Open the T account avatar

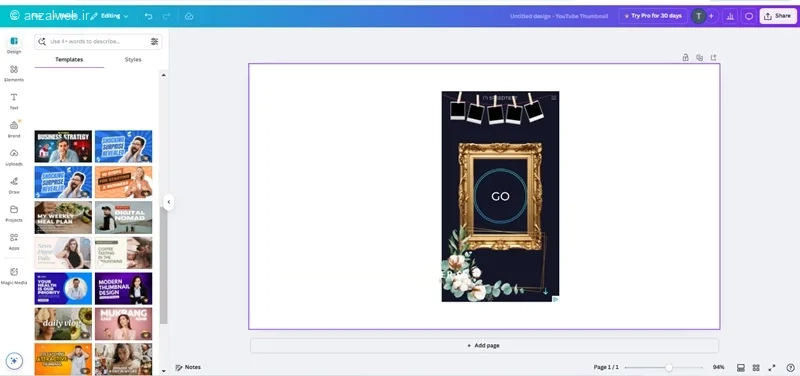click(698, 16)
